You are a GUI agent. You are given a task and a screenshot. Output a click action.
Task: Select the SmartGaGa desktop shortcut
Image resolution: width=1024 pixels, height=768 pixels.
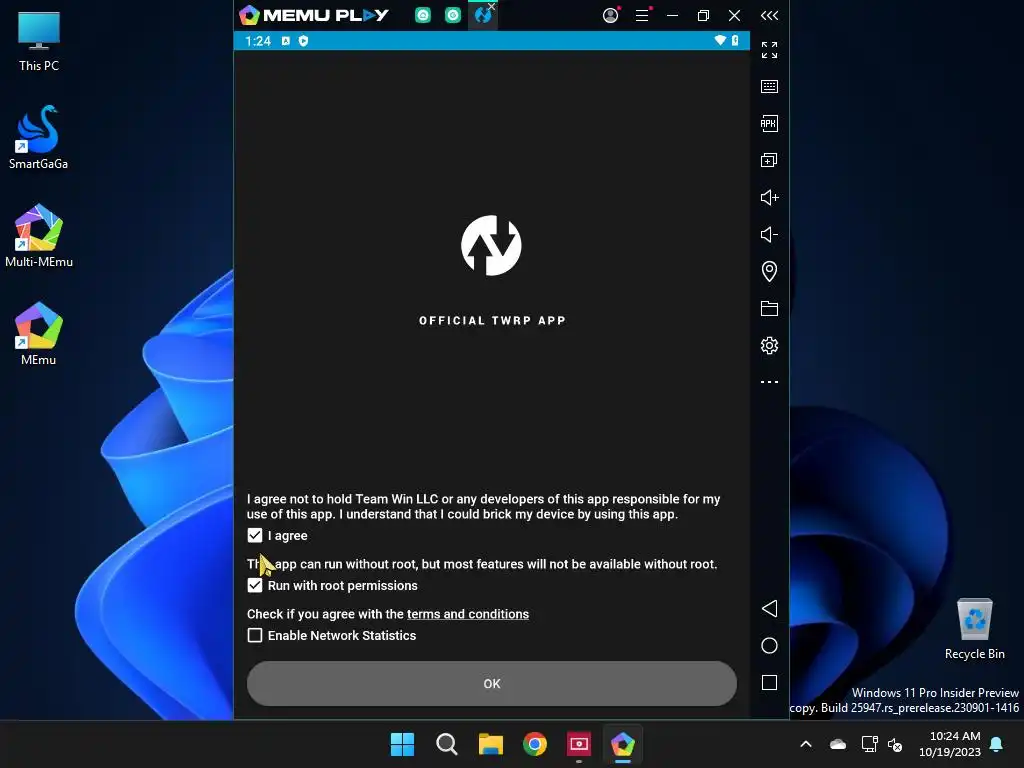click(39, 138)
